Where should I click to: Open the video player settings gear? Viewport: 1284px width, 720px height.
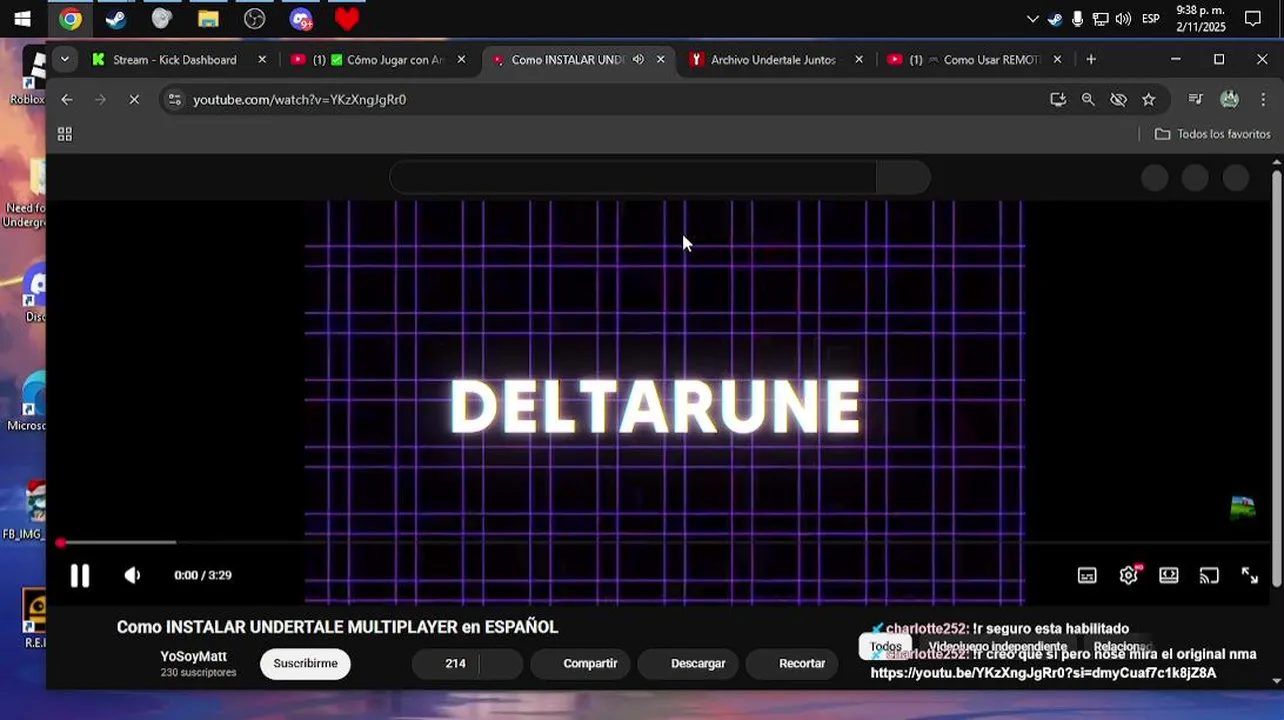[1129, 575]
